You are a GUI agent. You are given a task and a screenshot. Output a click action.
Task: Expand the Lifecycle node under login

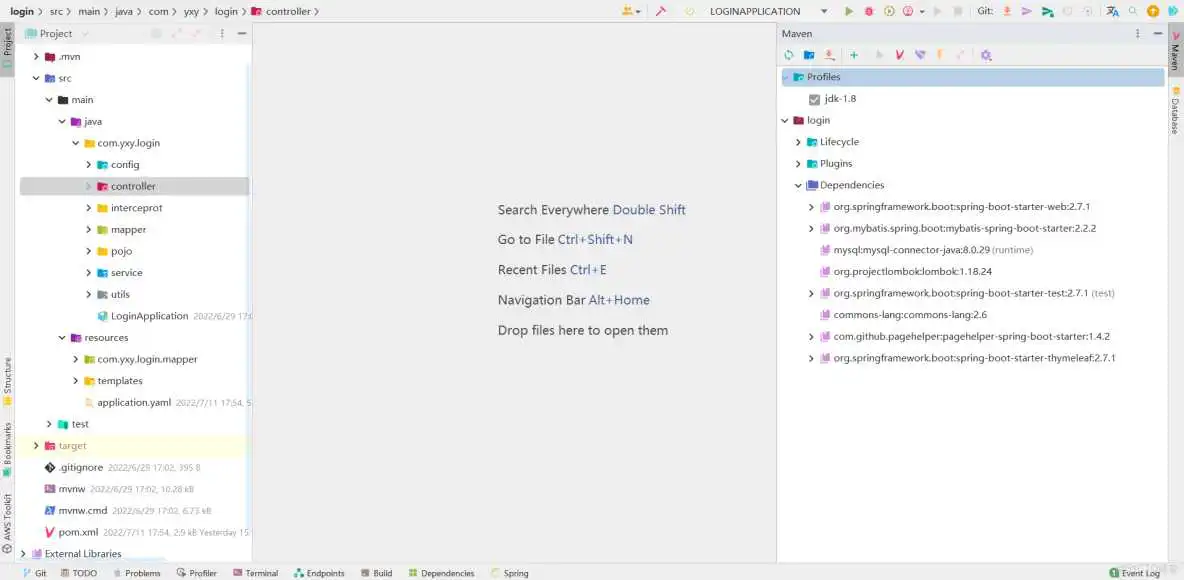797,141
